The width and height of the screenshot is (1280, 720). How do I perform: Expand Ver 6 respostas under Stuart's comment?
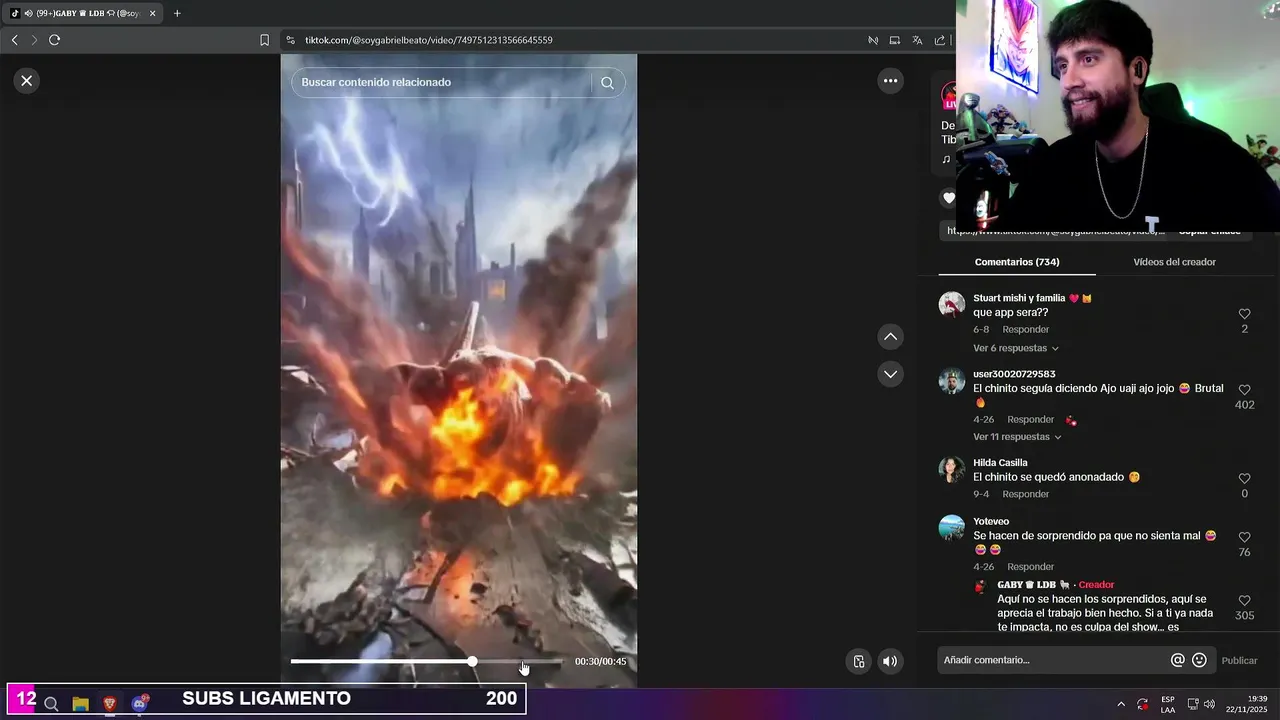[1016, 348]
